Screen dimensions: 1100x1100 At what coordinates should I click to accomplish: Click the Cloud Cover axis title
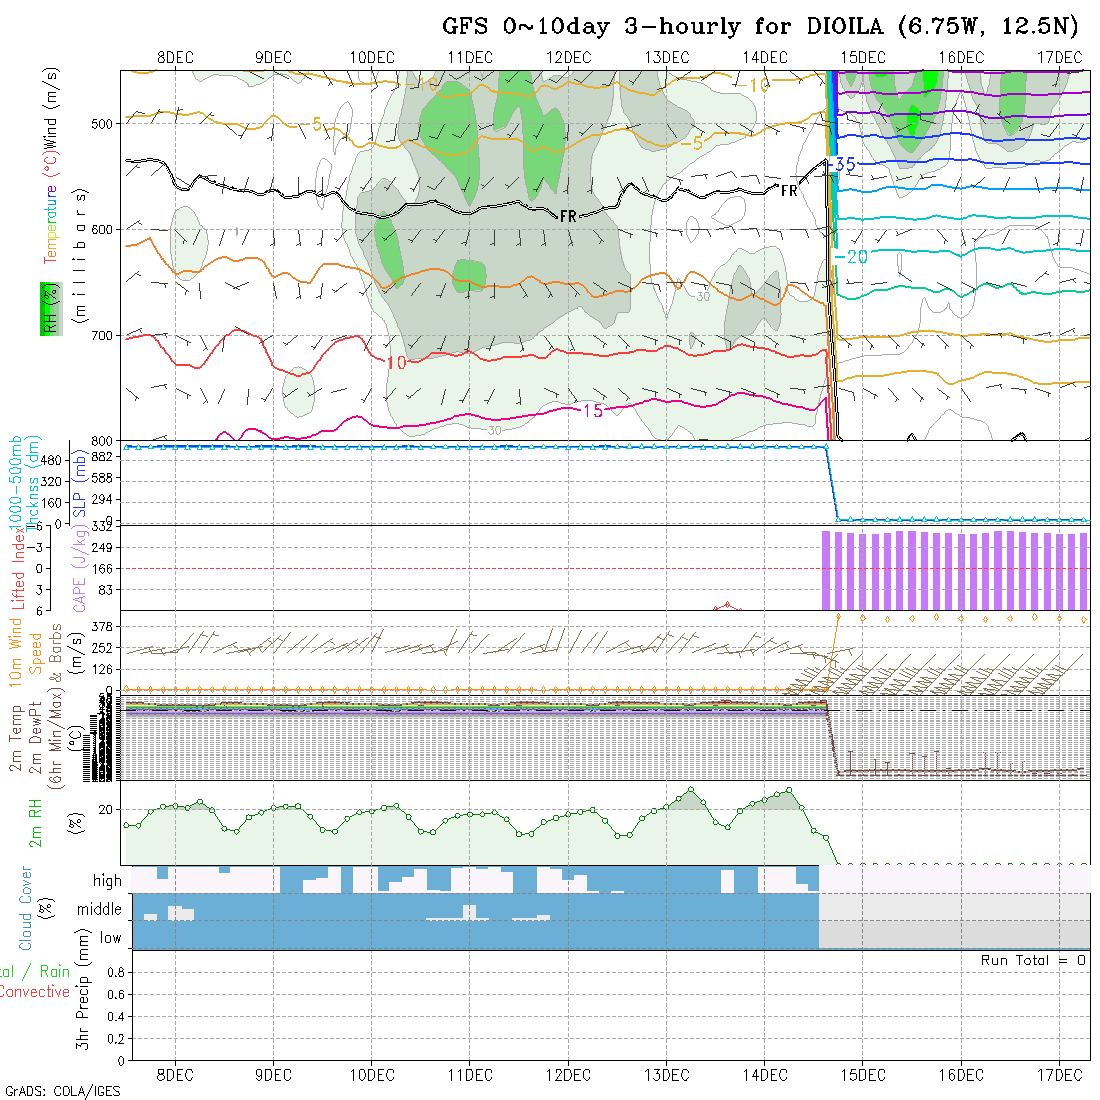point(26,908)
